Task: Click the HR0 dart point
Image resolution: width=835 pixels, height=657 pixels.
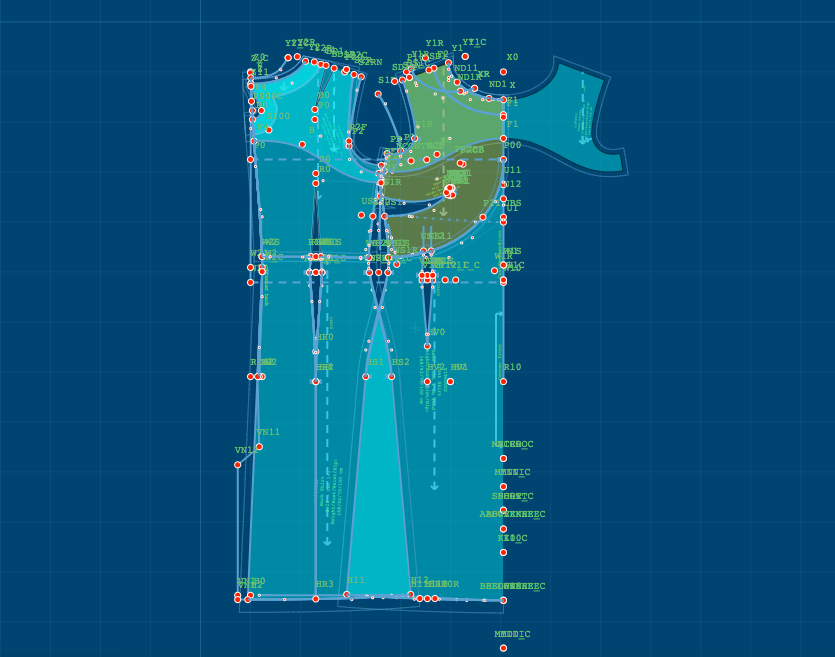Action: 316,352
